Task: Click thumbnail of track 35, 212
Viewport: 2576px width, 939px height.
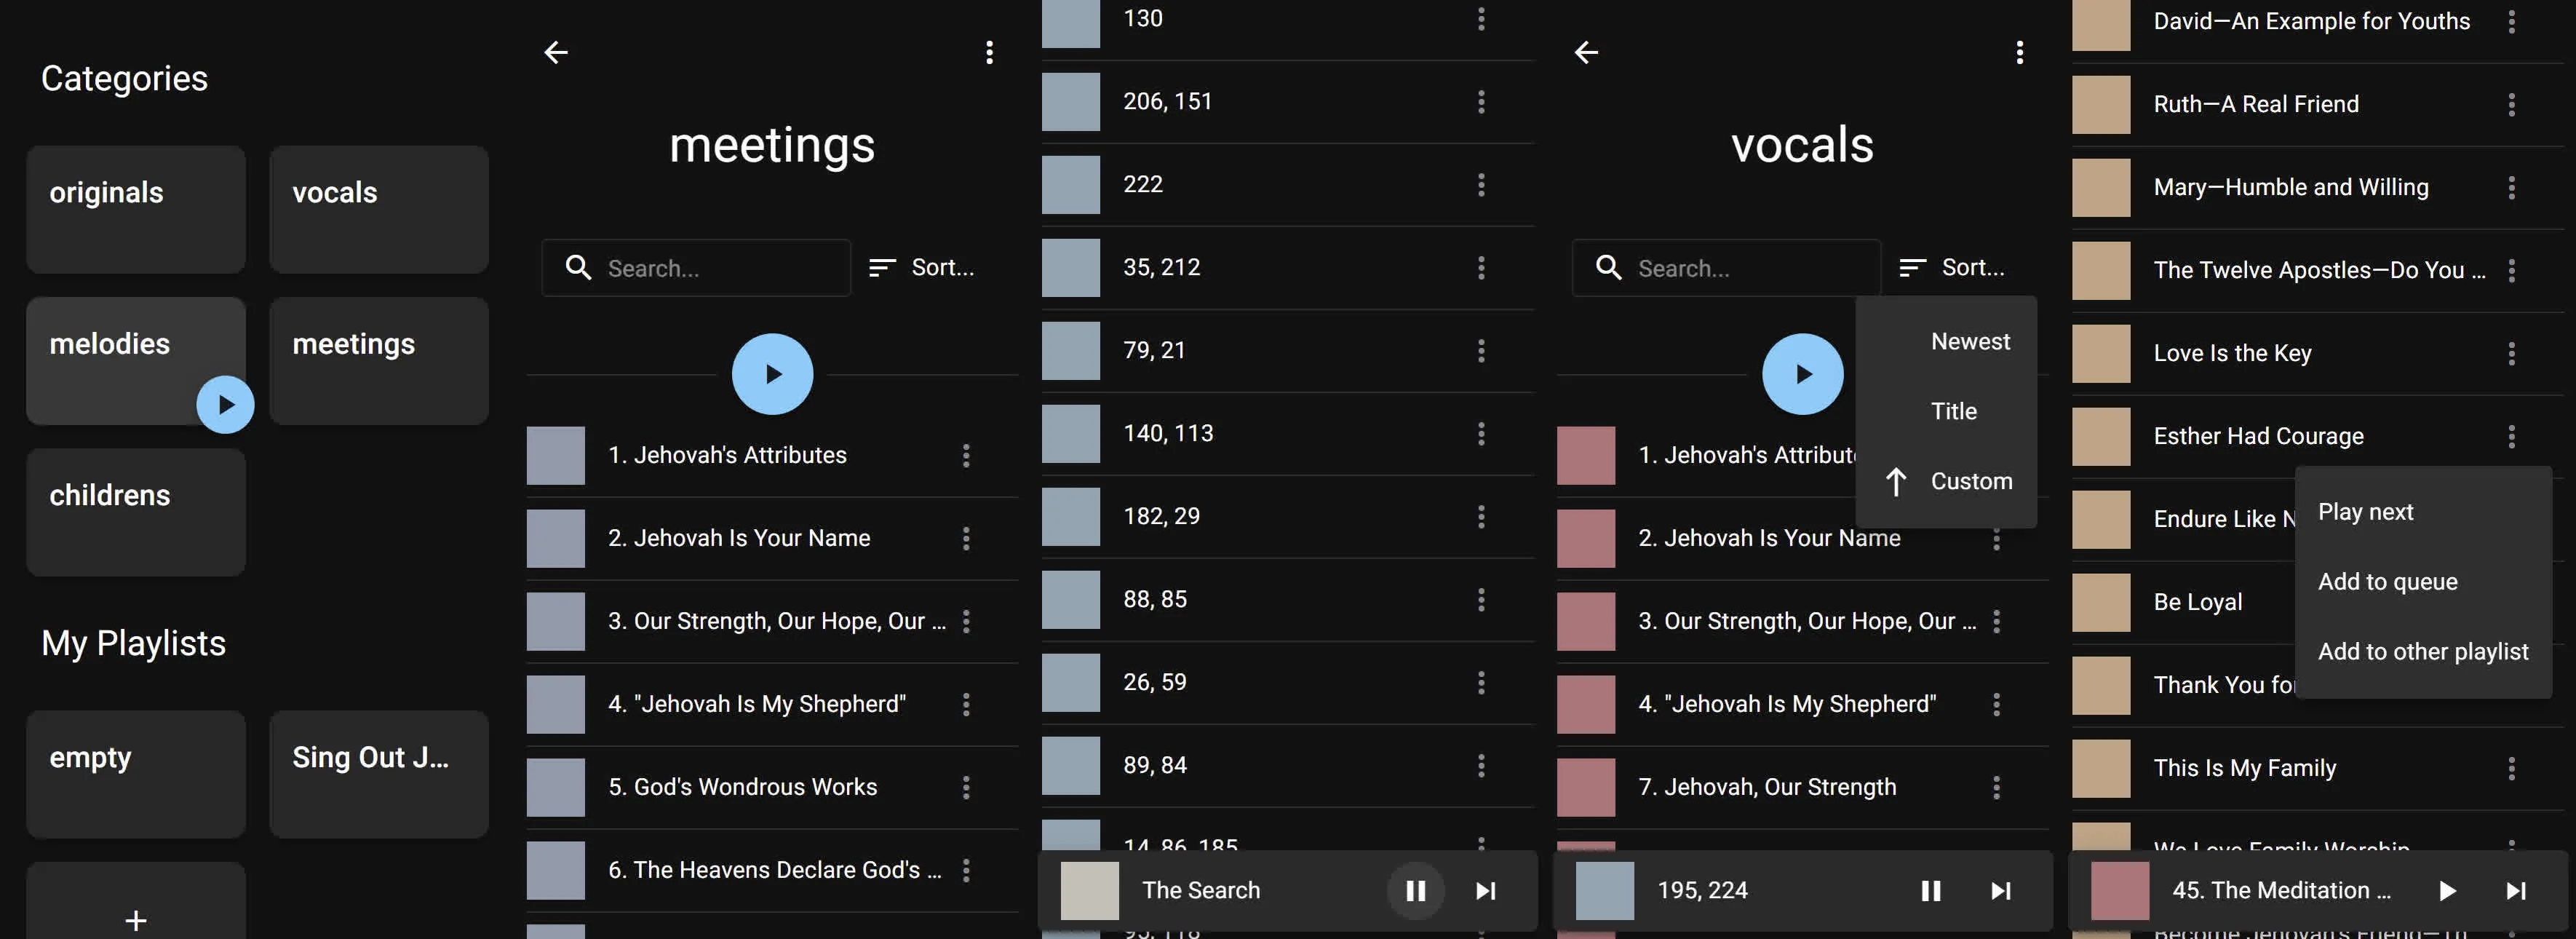Action: tap(1071, 267)
